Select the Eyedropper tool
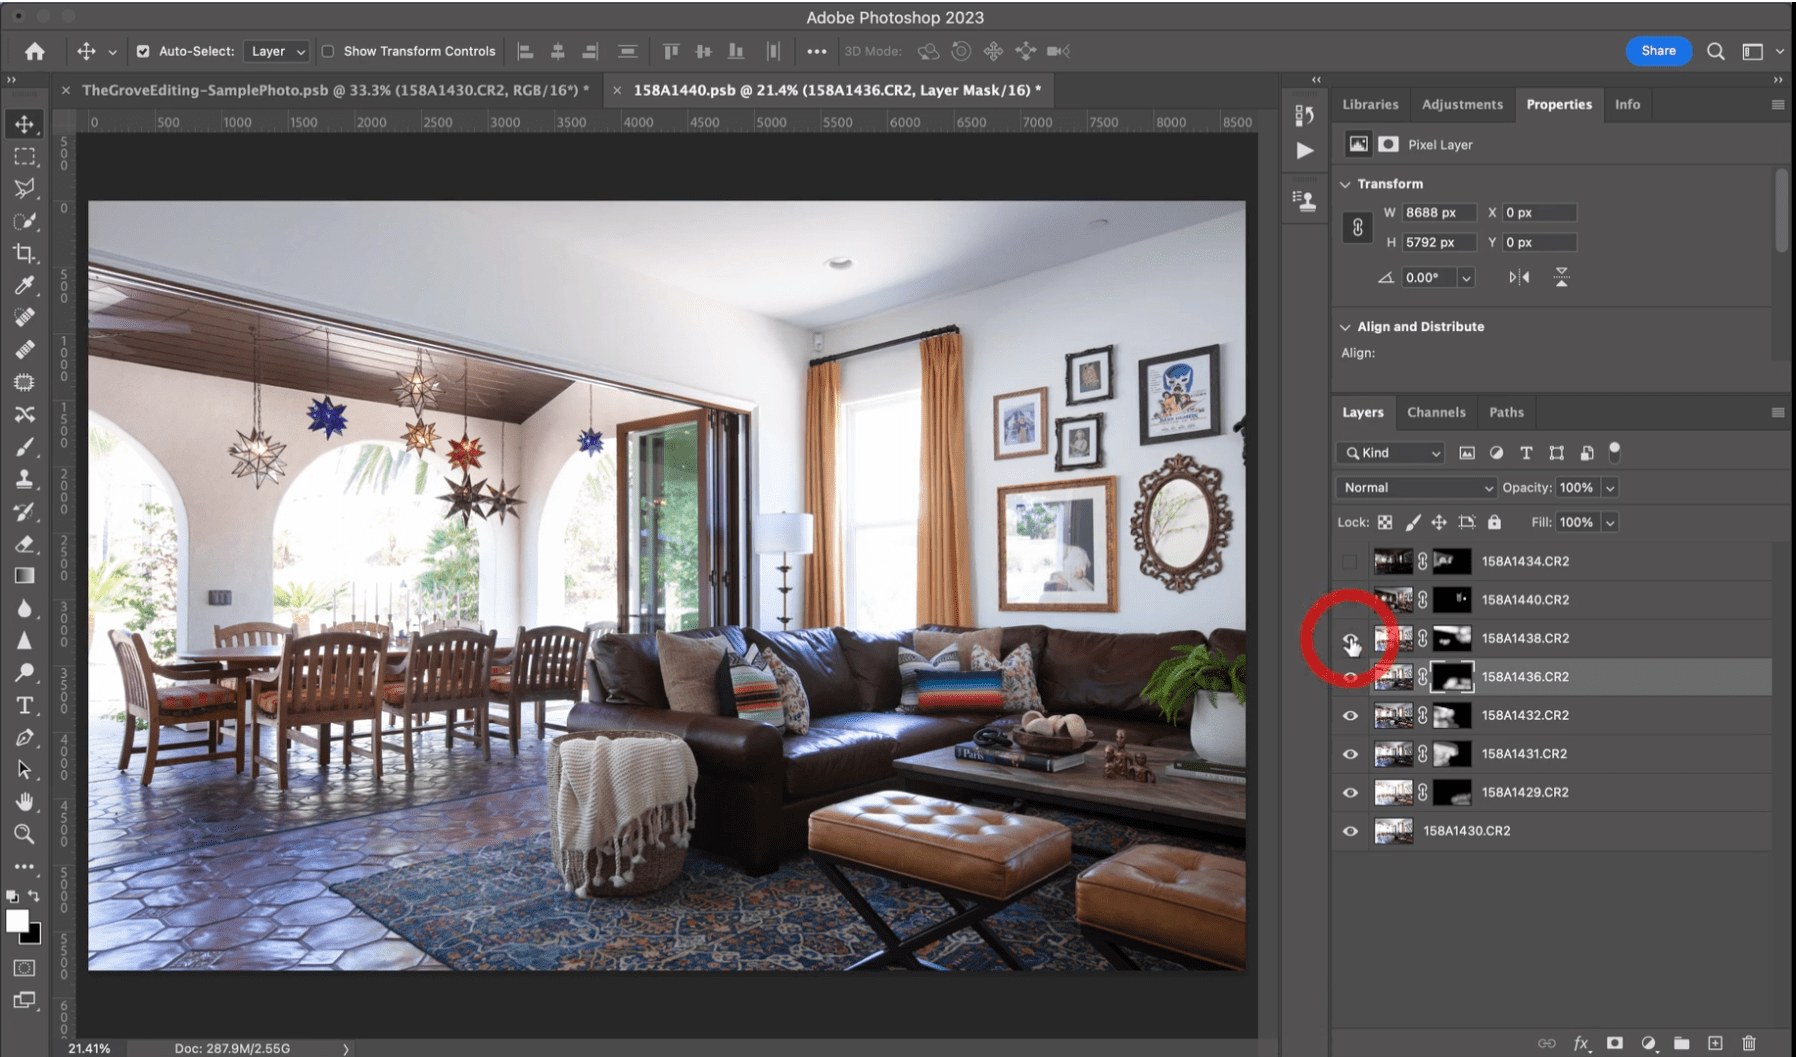This screenshot has width=1796, height=1057. [24, 285]
